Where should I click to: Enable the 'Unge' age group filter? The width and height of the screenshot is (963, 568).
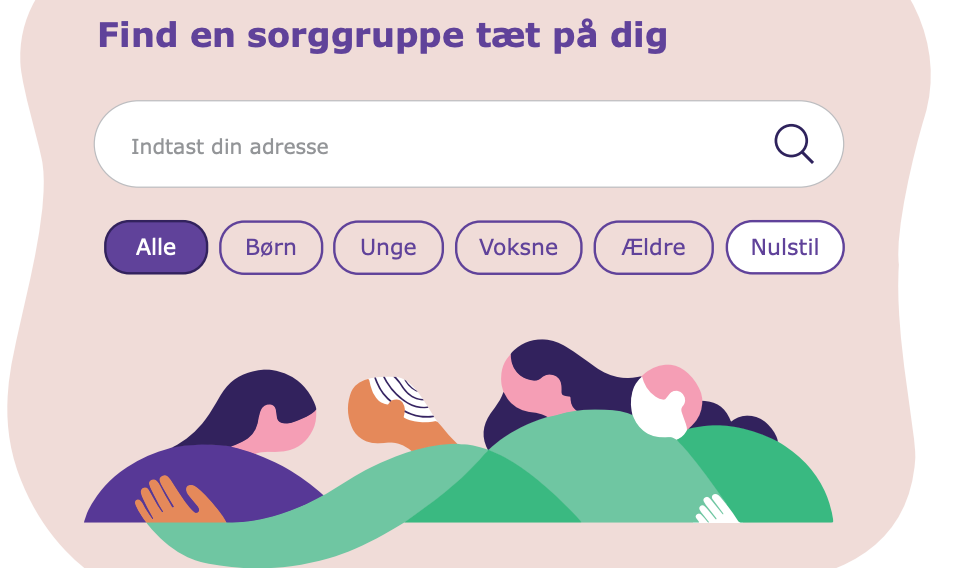tap(388, 247)
